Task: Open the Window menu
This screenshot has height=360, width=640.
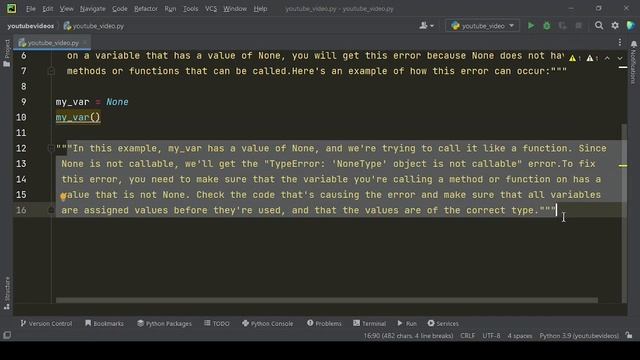Action: coord(235,9)
